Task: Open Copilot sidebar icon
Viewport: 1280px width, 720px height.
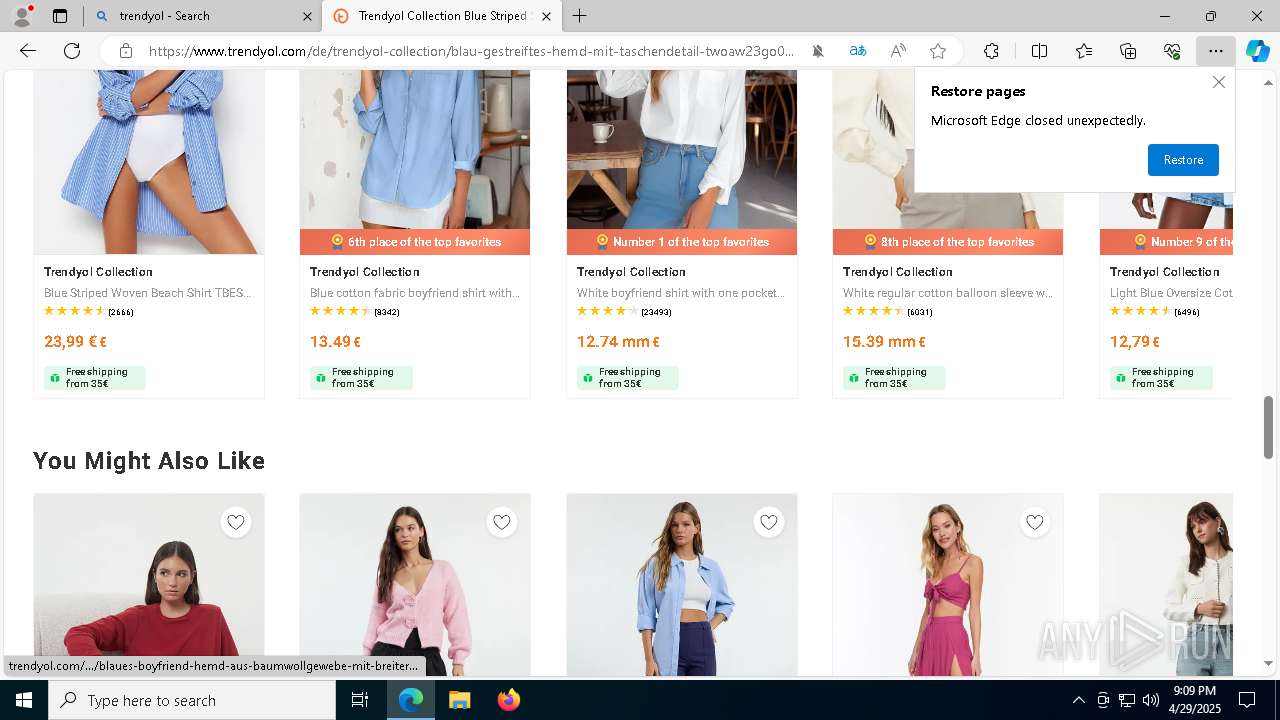Action: click(1257, 51)
